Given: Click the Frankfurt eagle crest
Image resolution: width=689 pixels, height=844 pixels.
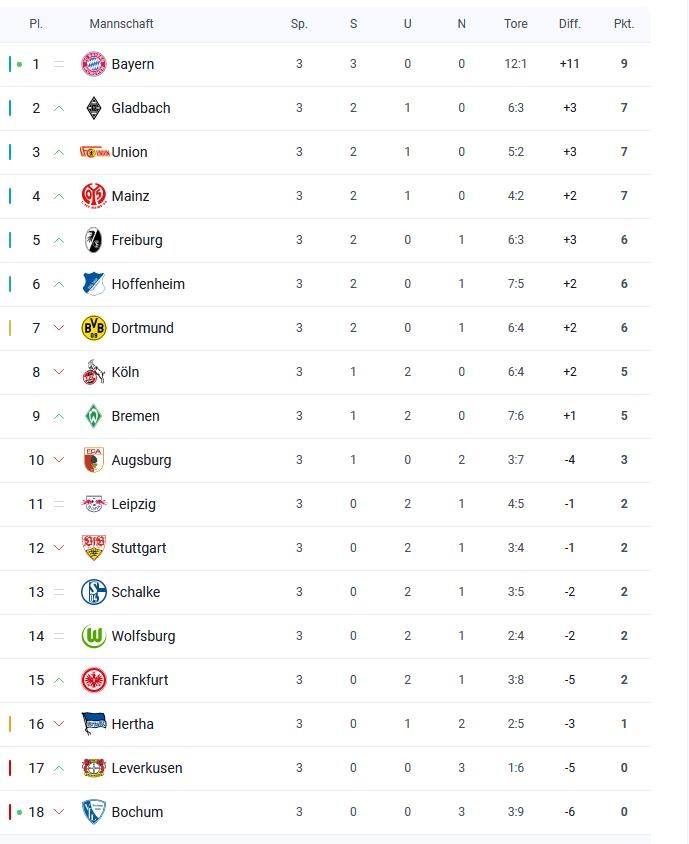Looking at the screenshot, I should [94, 680].
